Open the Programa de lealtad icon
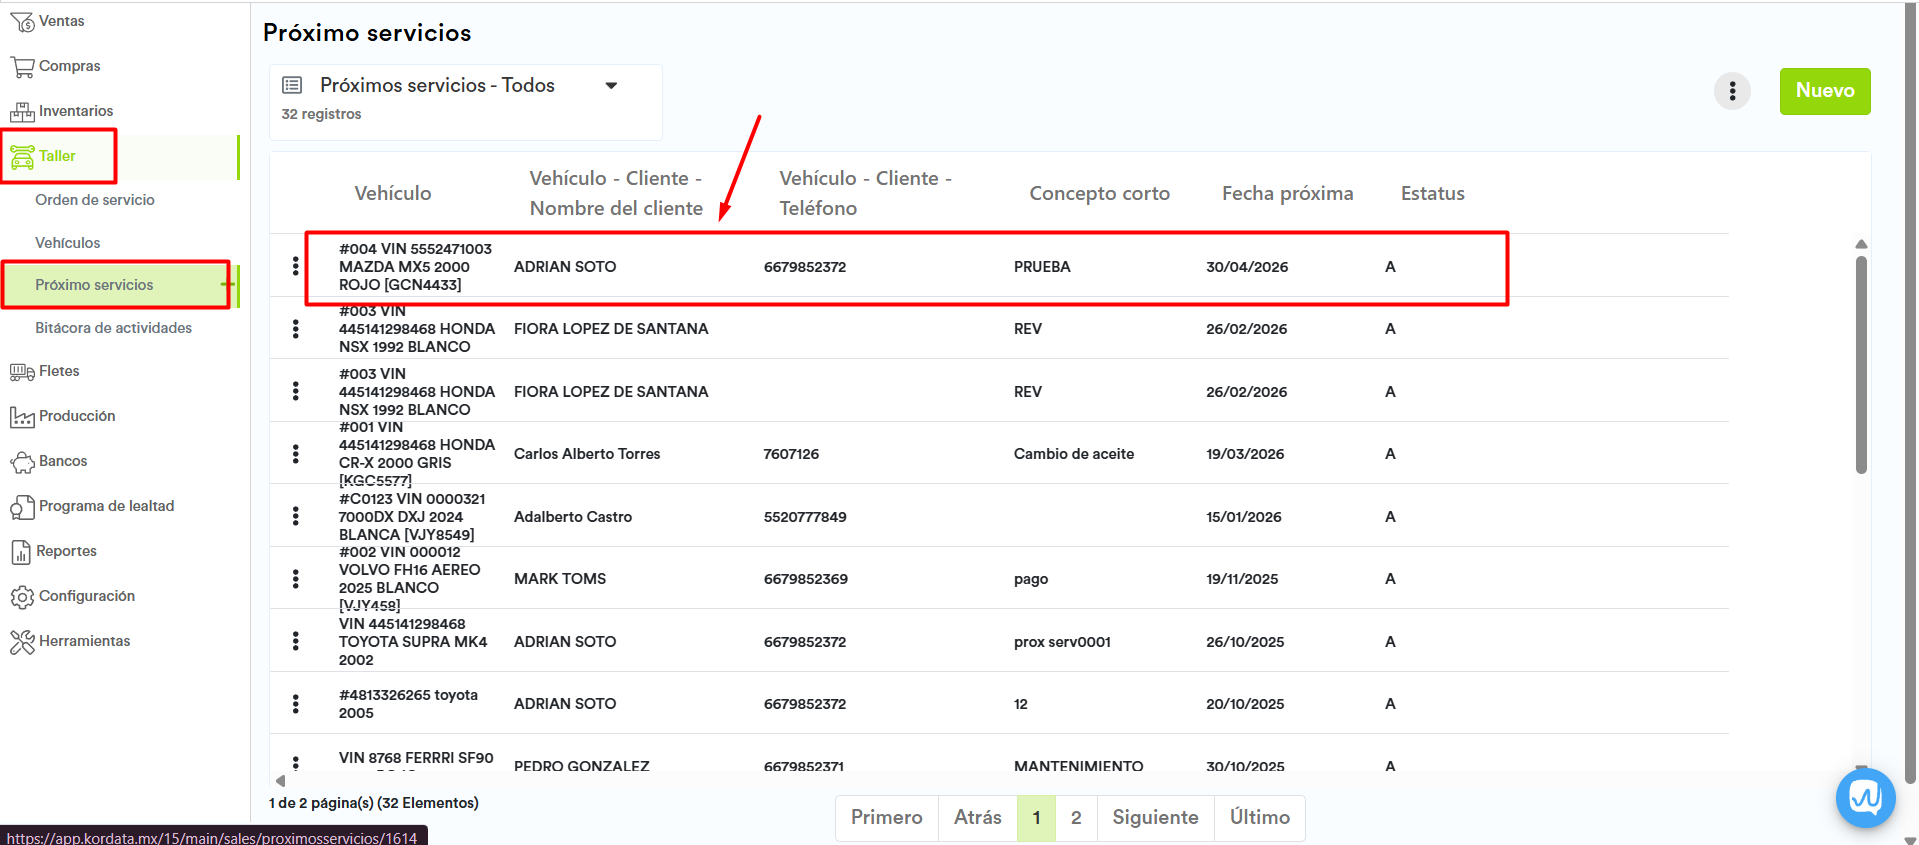 coord(22,507)
